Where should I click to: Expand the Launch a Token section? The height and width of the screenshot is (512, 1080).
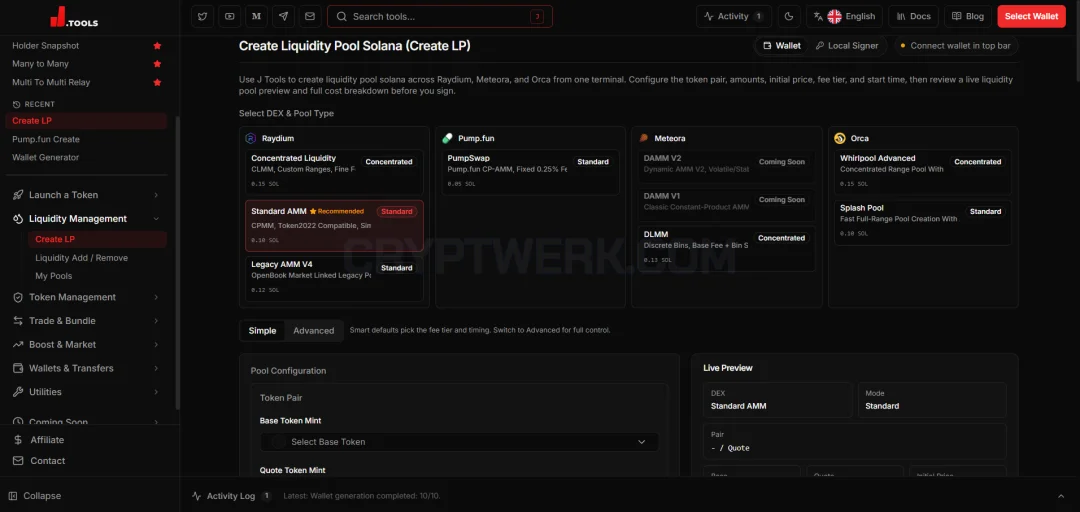click(x=86, y=195)
